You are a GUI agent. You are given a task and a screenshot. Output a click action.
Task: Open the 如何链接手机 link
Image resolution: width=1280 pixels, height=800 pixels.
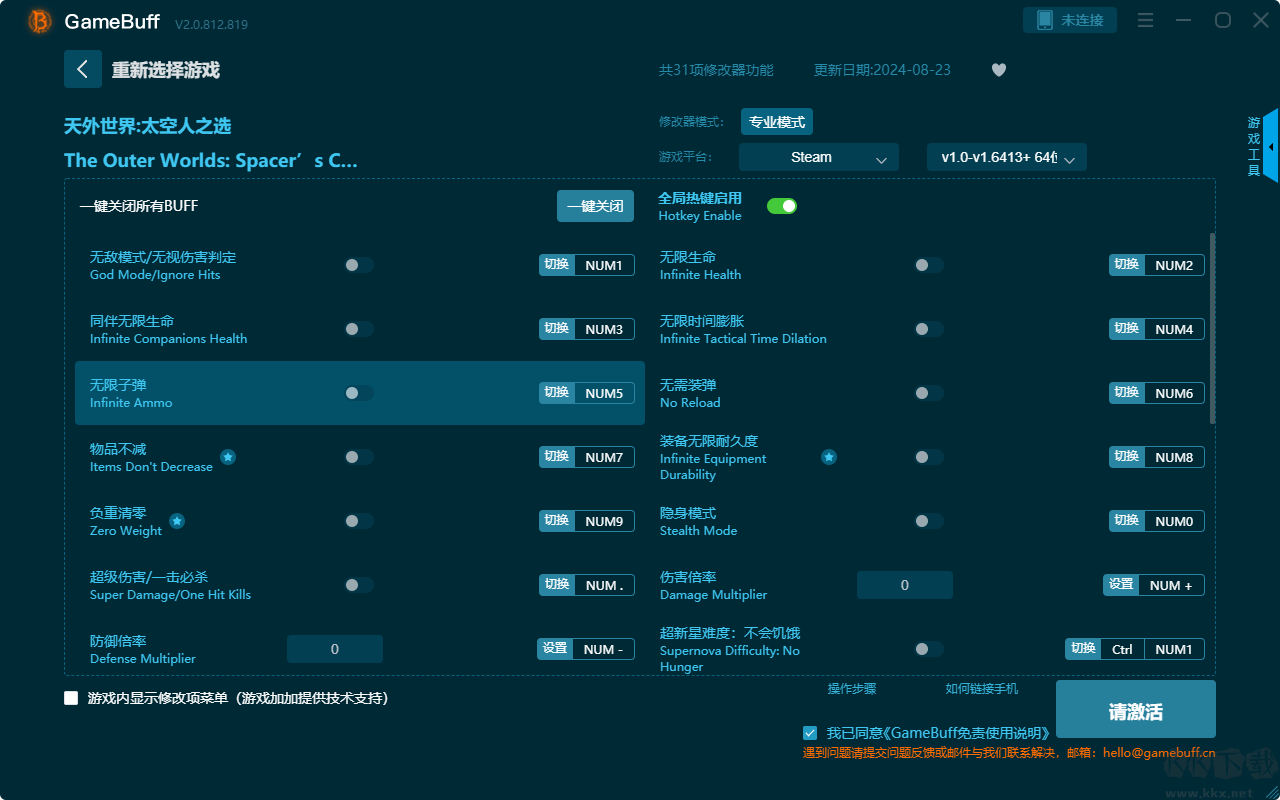[982, 688]
